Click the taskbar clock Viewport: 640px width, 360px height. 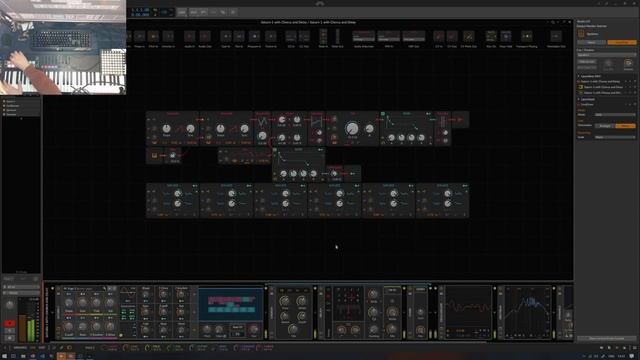pos(622,356)
